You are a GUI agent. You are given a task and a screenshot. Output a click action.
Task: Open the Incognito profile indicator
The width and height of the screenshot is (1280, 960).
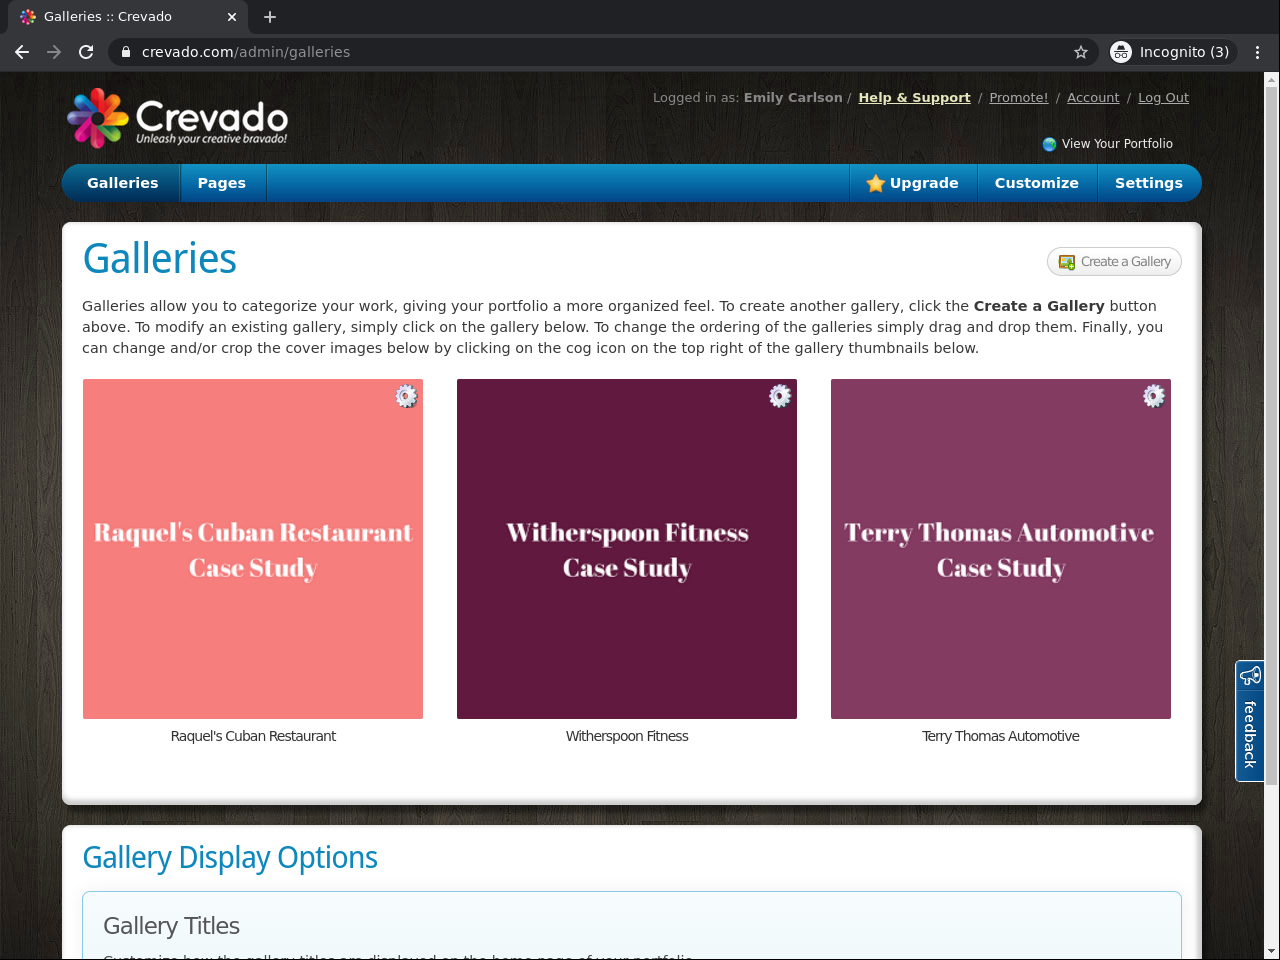[x=1173, y=52]
